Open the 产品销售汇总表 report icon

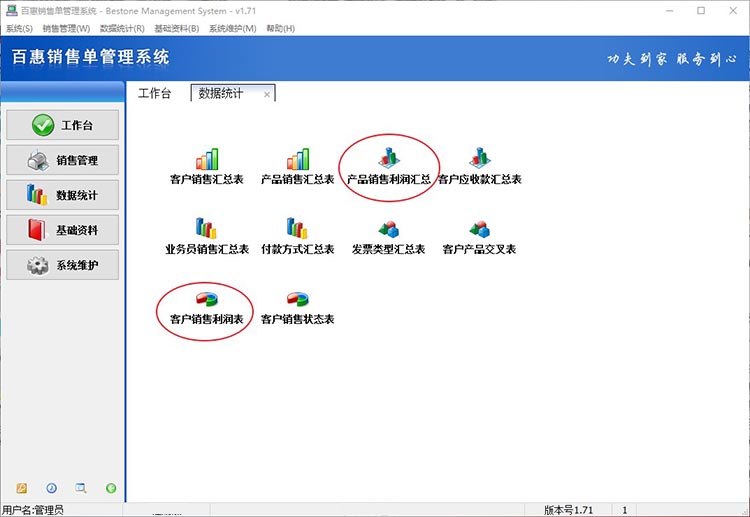[x=298, y=160]
